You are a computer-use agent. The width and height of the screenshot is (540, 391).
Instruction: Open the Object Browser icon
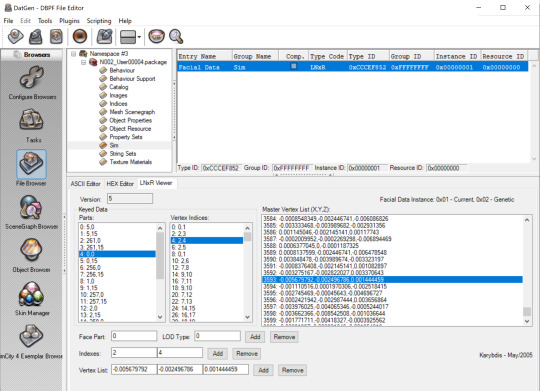point(31,250)
